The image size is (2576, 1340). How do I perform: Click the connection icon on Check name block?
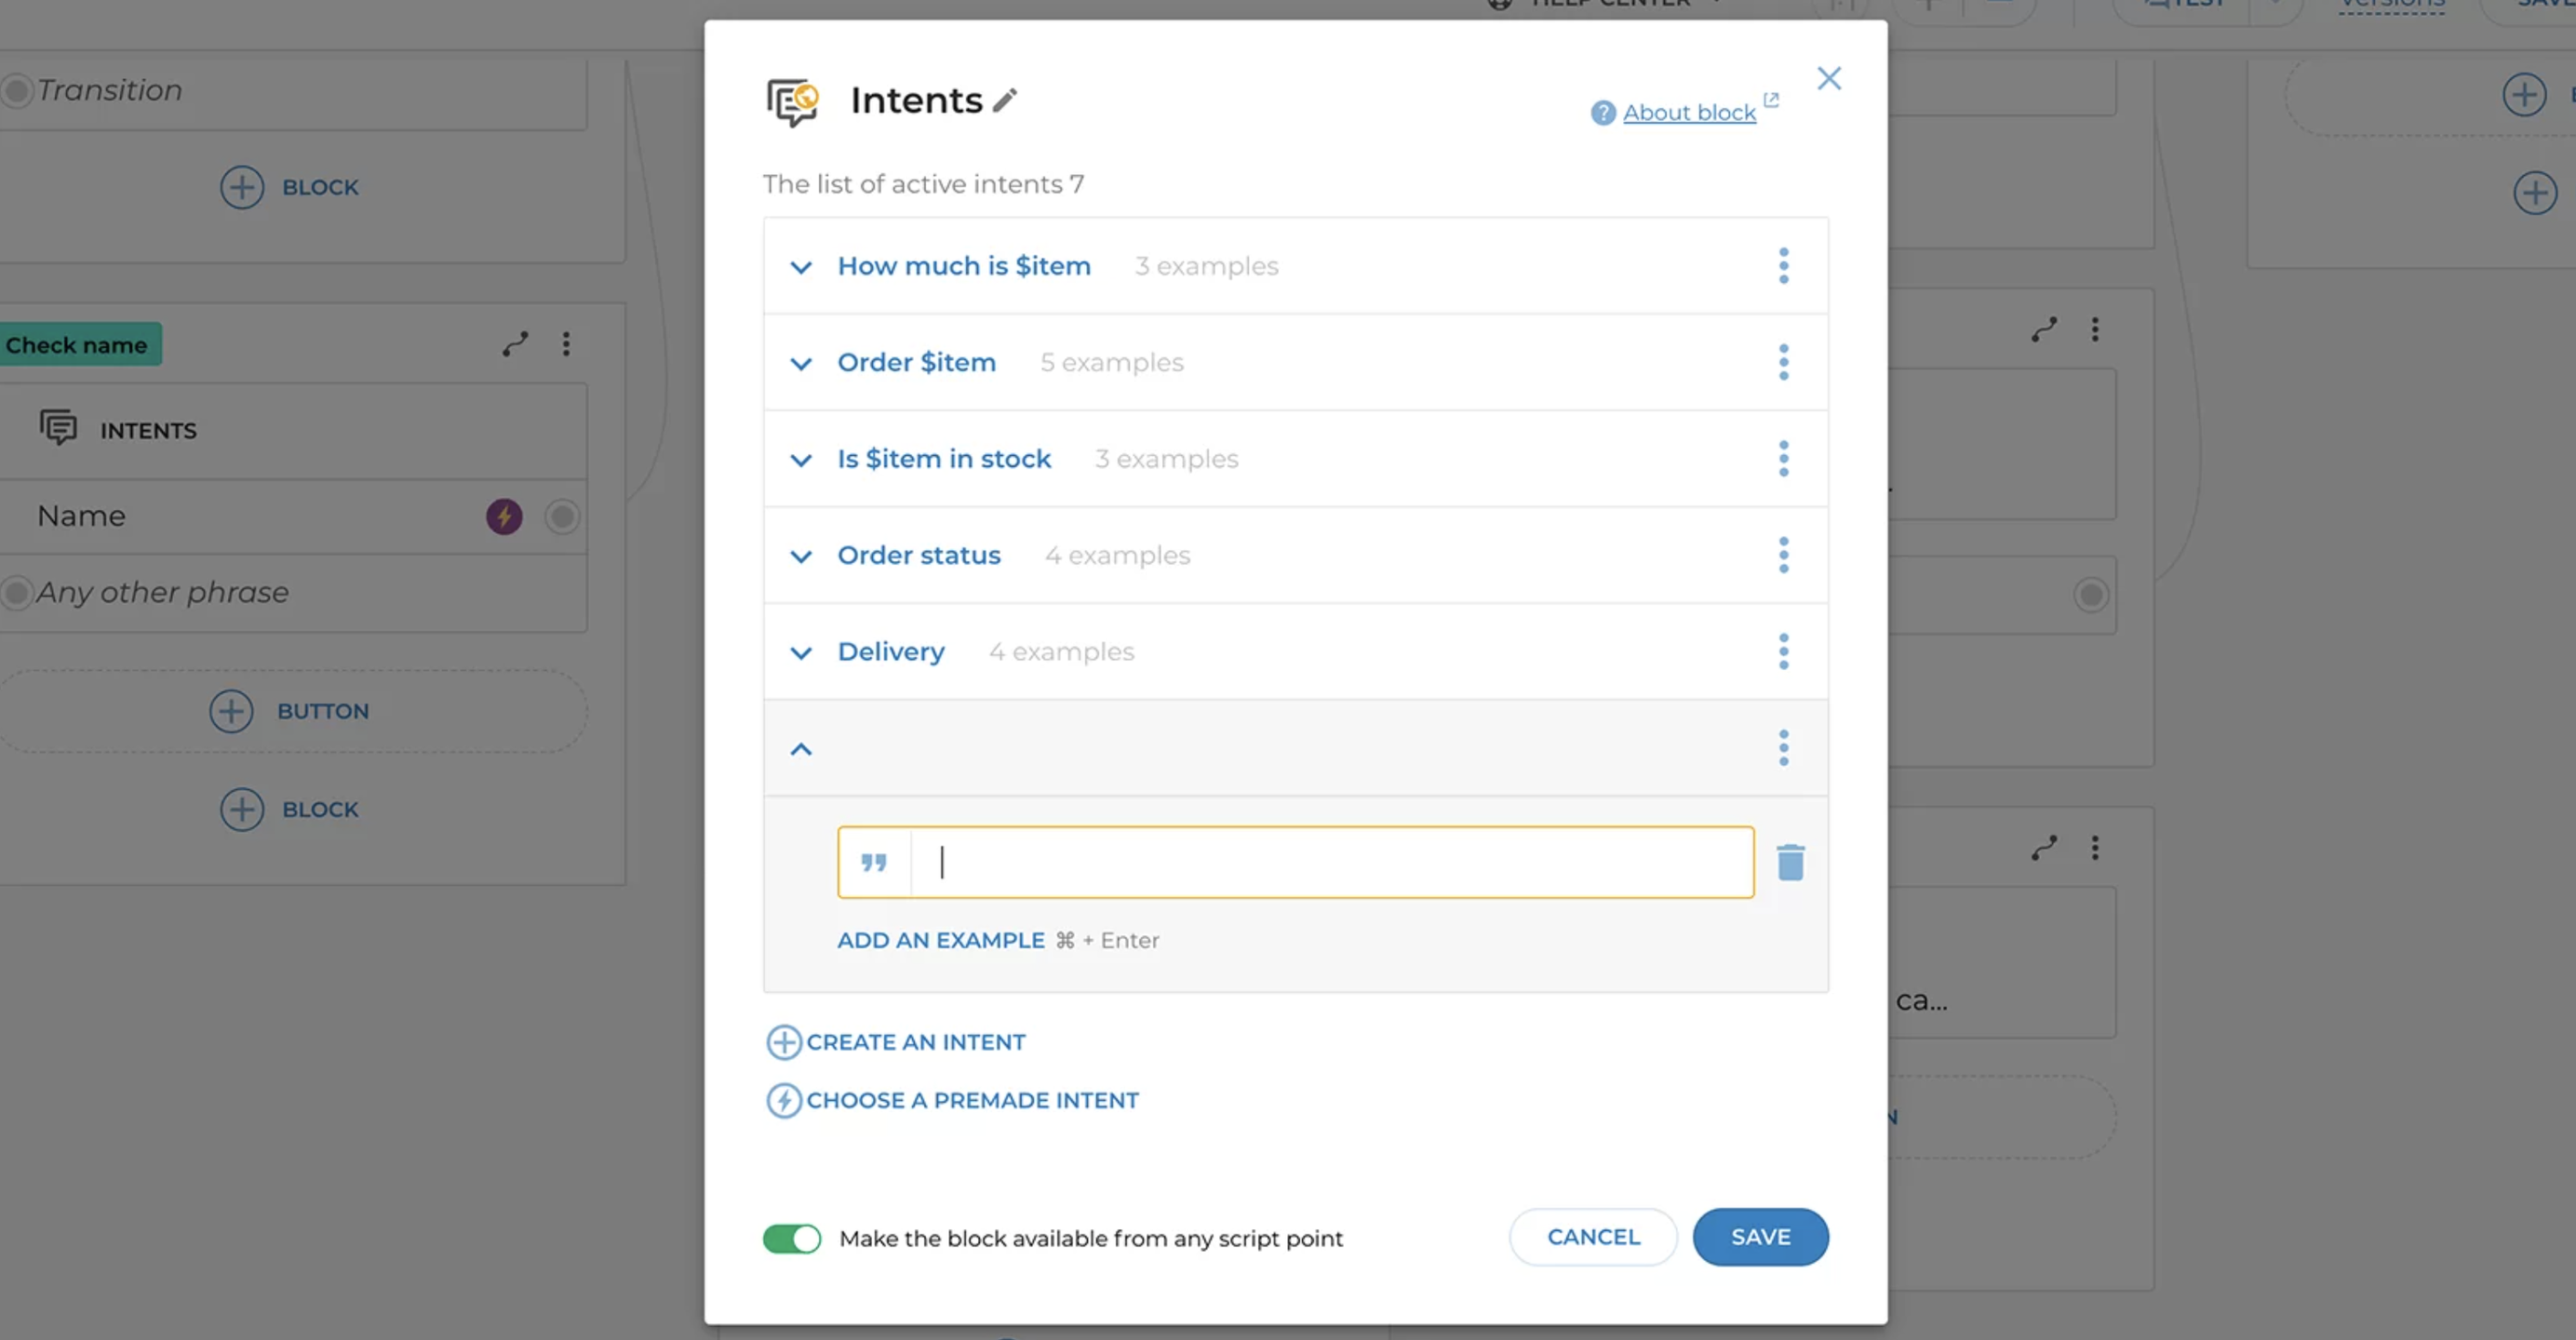515,344
